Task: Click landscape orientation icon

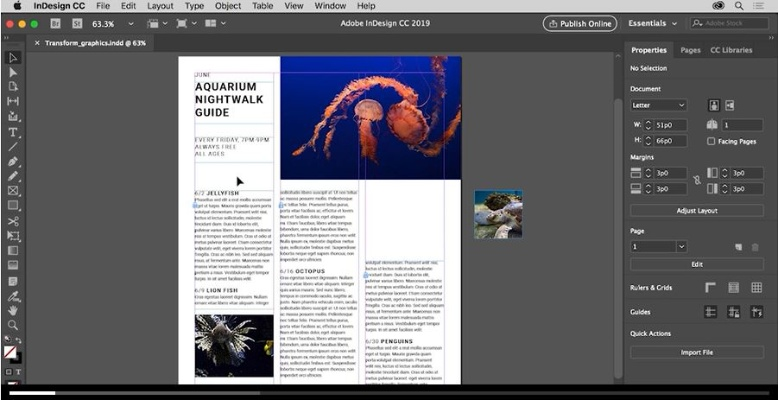Action: click(730, 105)
